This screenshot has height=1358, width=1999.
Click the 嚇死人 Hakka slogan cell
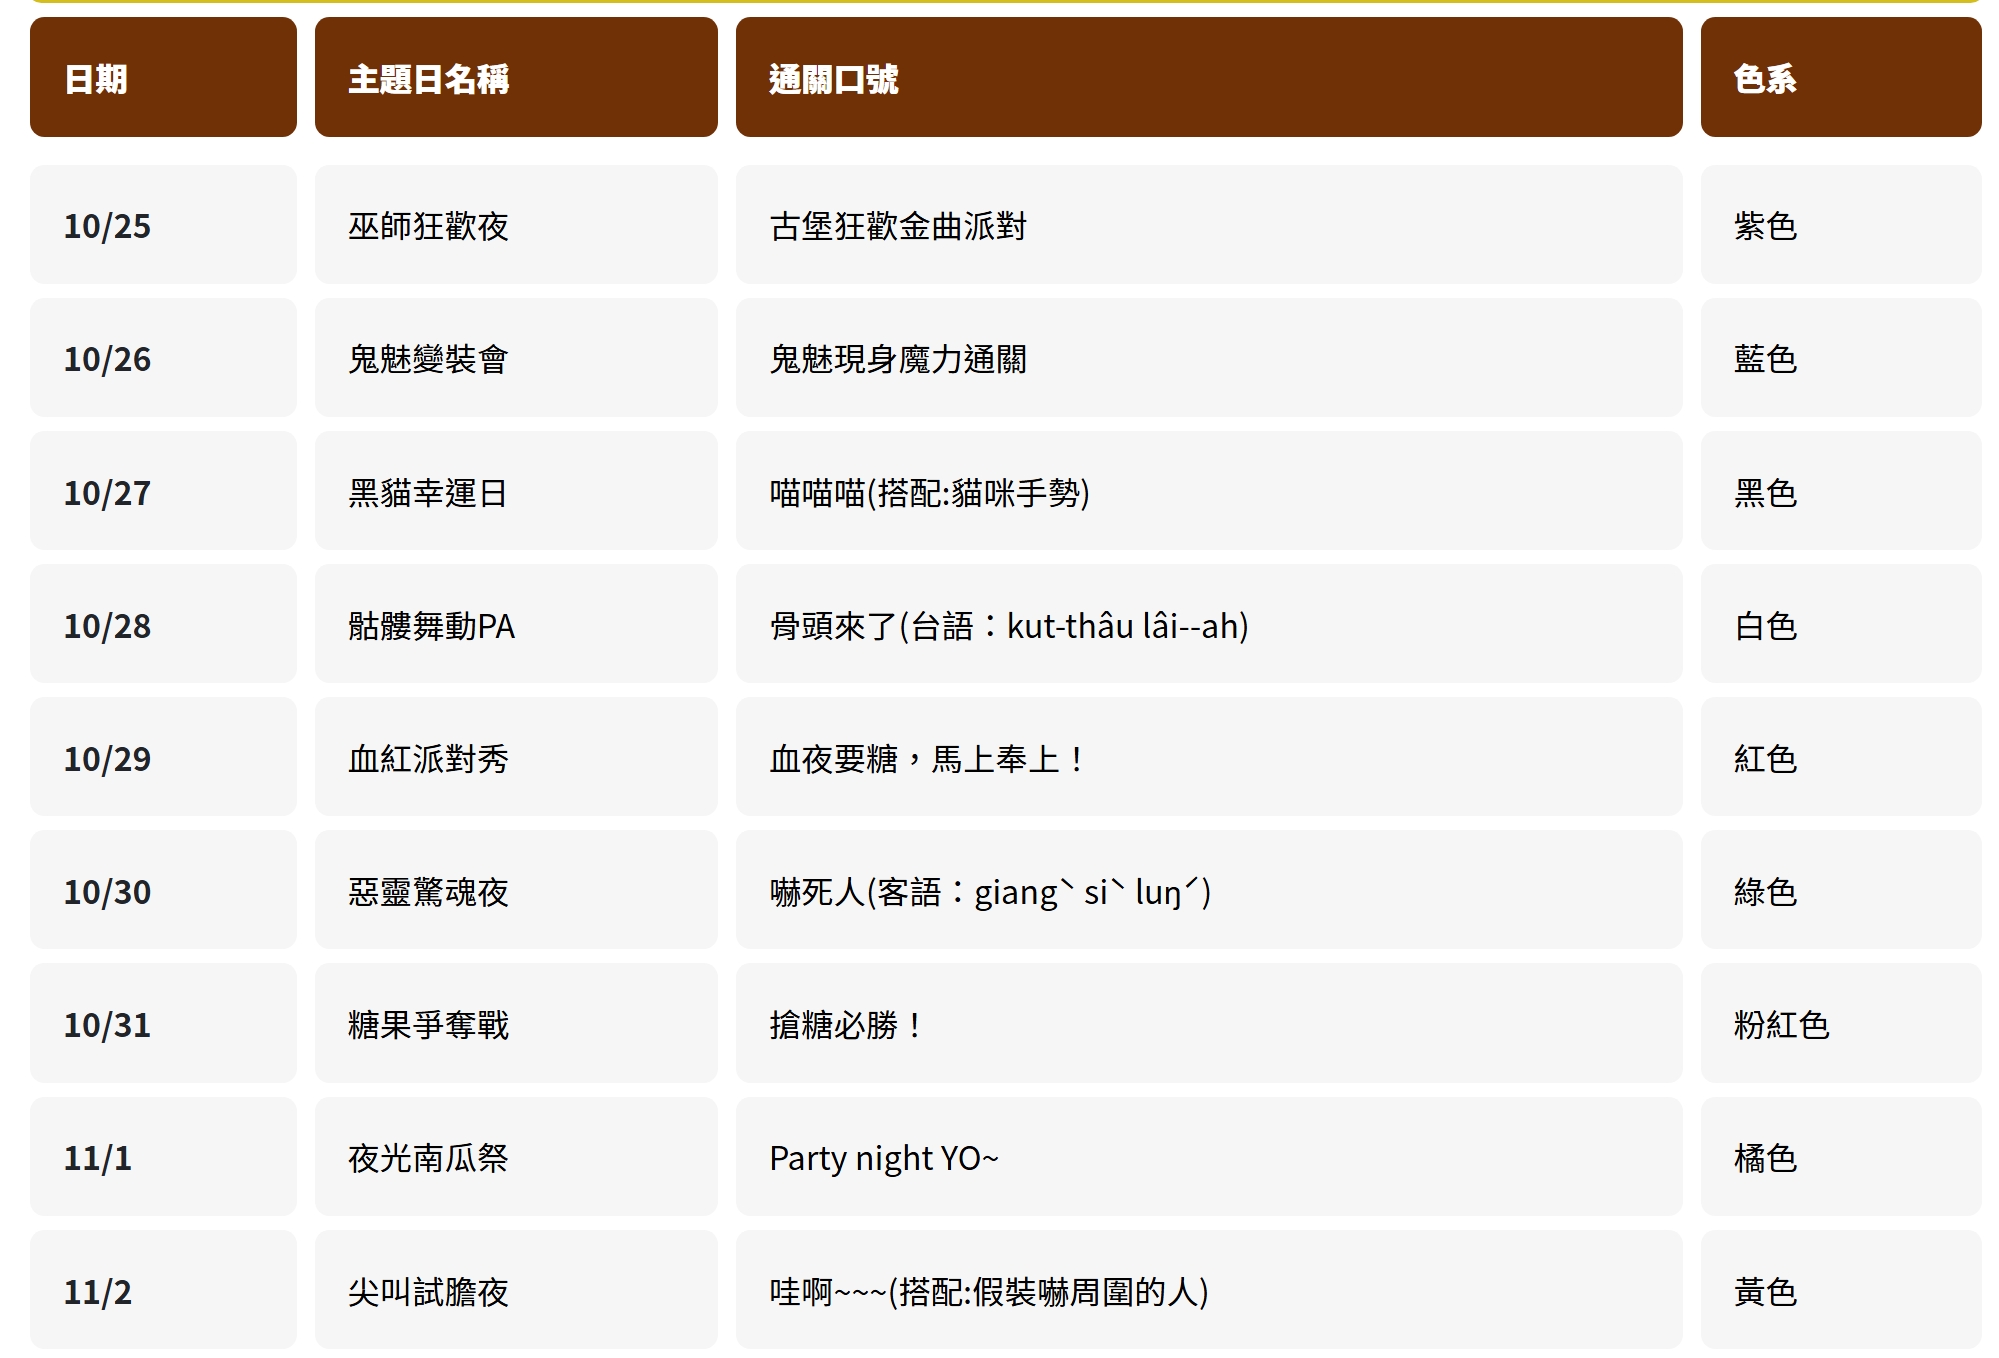[1208, 890]
